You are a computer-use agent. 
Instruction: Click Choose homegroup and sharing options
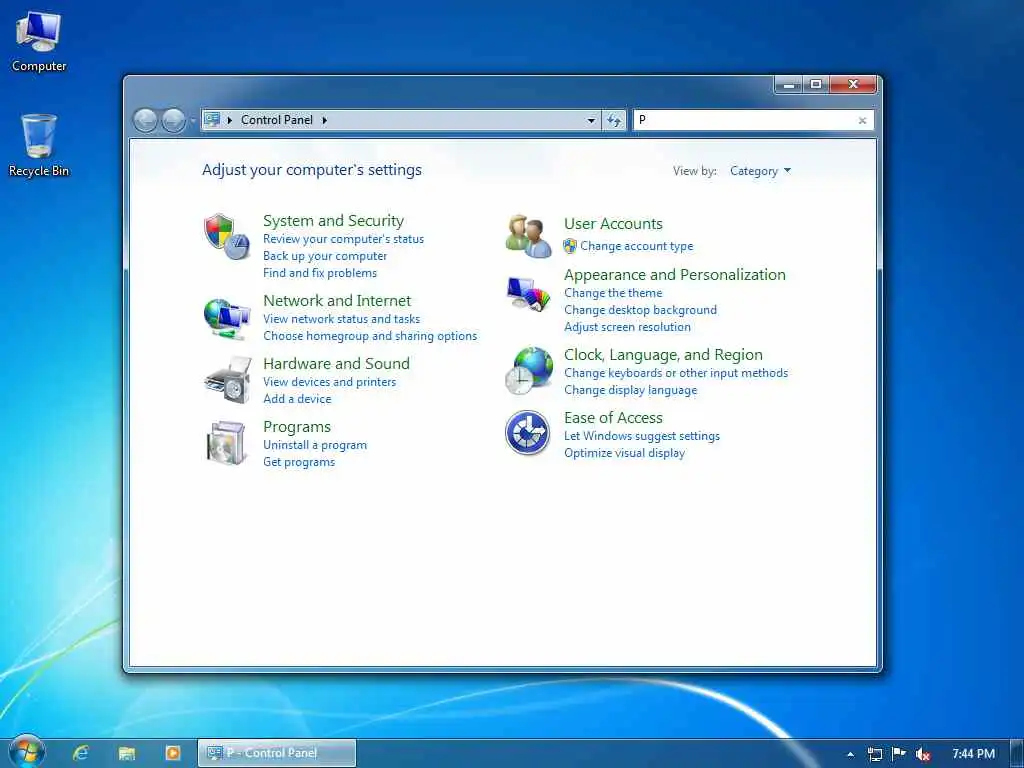(x=370, y=336)
